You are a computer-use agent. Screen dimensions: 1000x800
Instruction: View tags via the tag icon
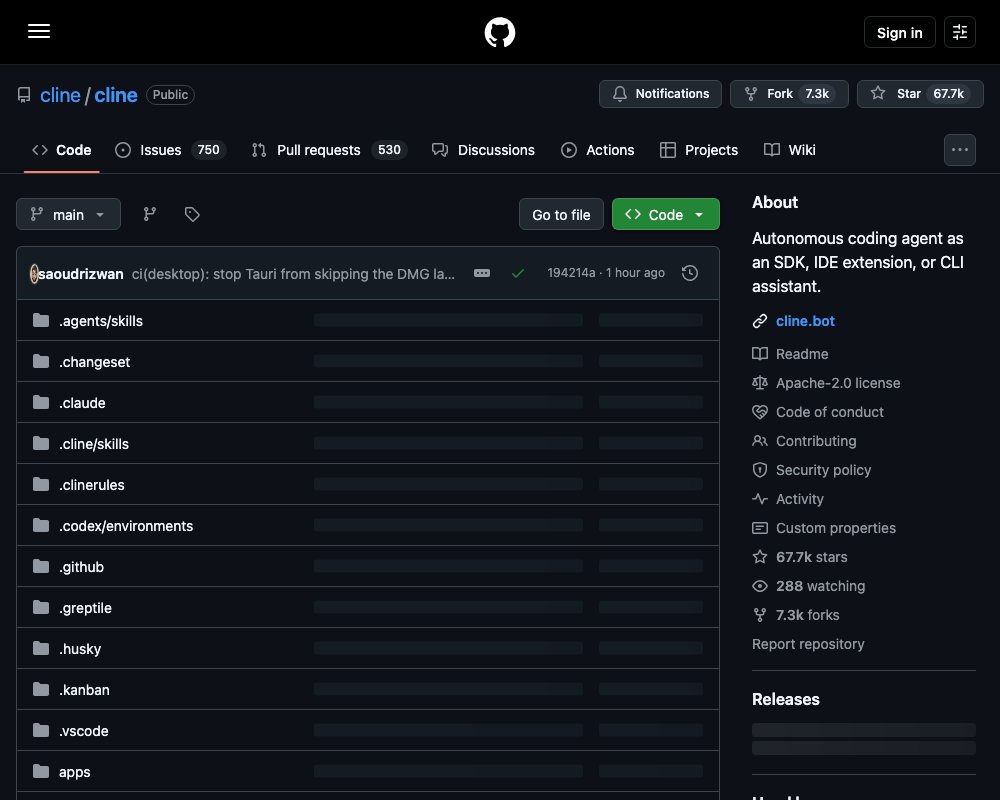click(192, 214)
